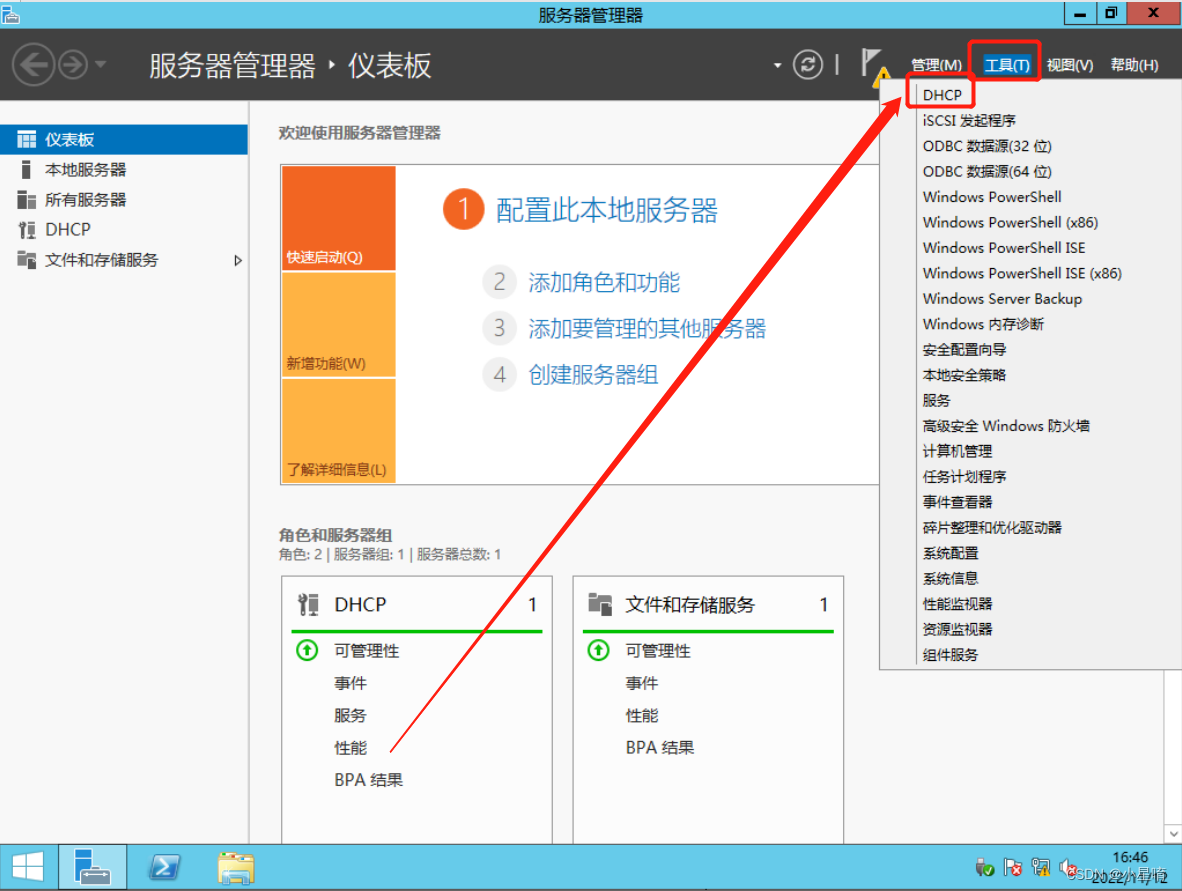Select Windows 内存诊断 menu entry
The height and width of the screenshot is (891, 1182).
(983, 324)
